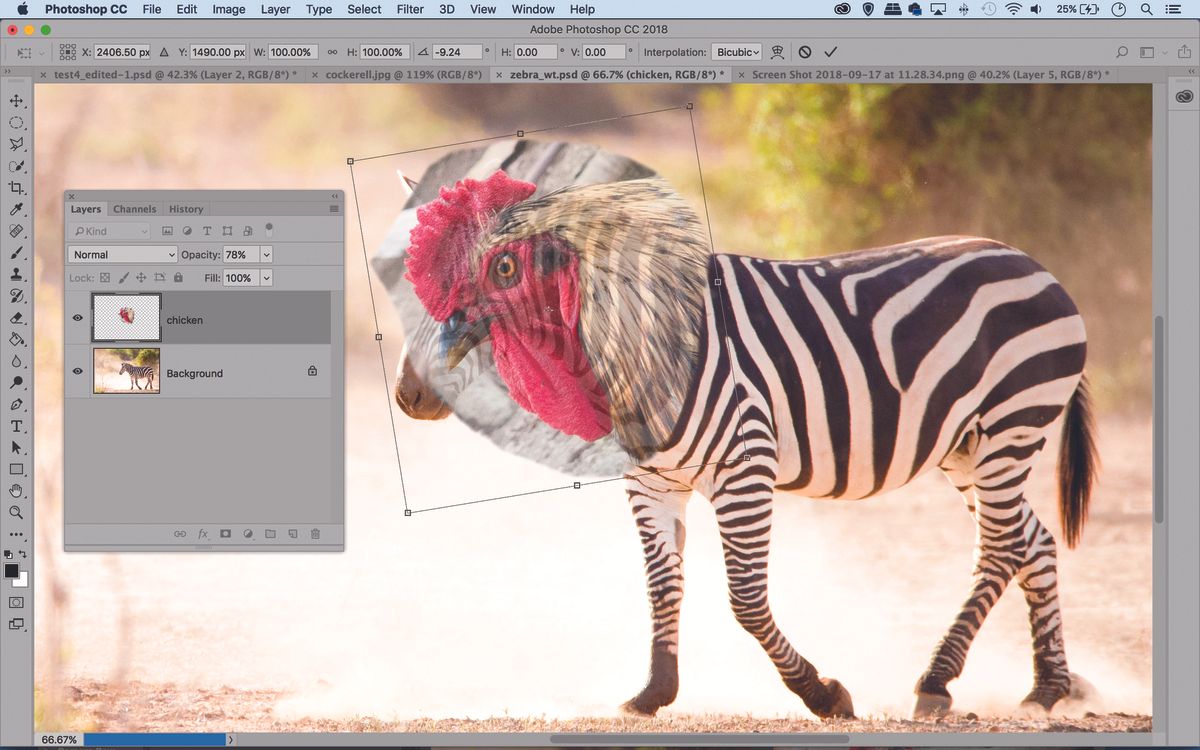Screen dimensions: 1200x750
Task: Delete the selected layer via trash icon
Action: tap(314, 534)
